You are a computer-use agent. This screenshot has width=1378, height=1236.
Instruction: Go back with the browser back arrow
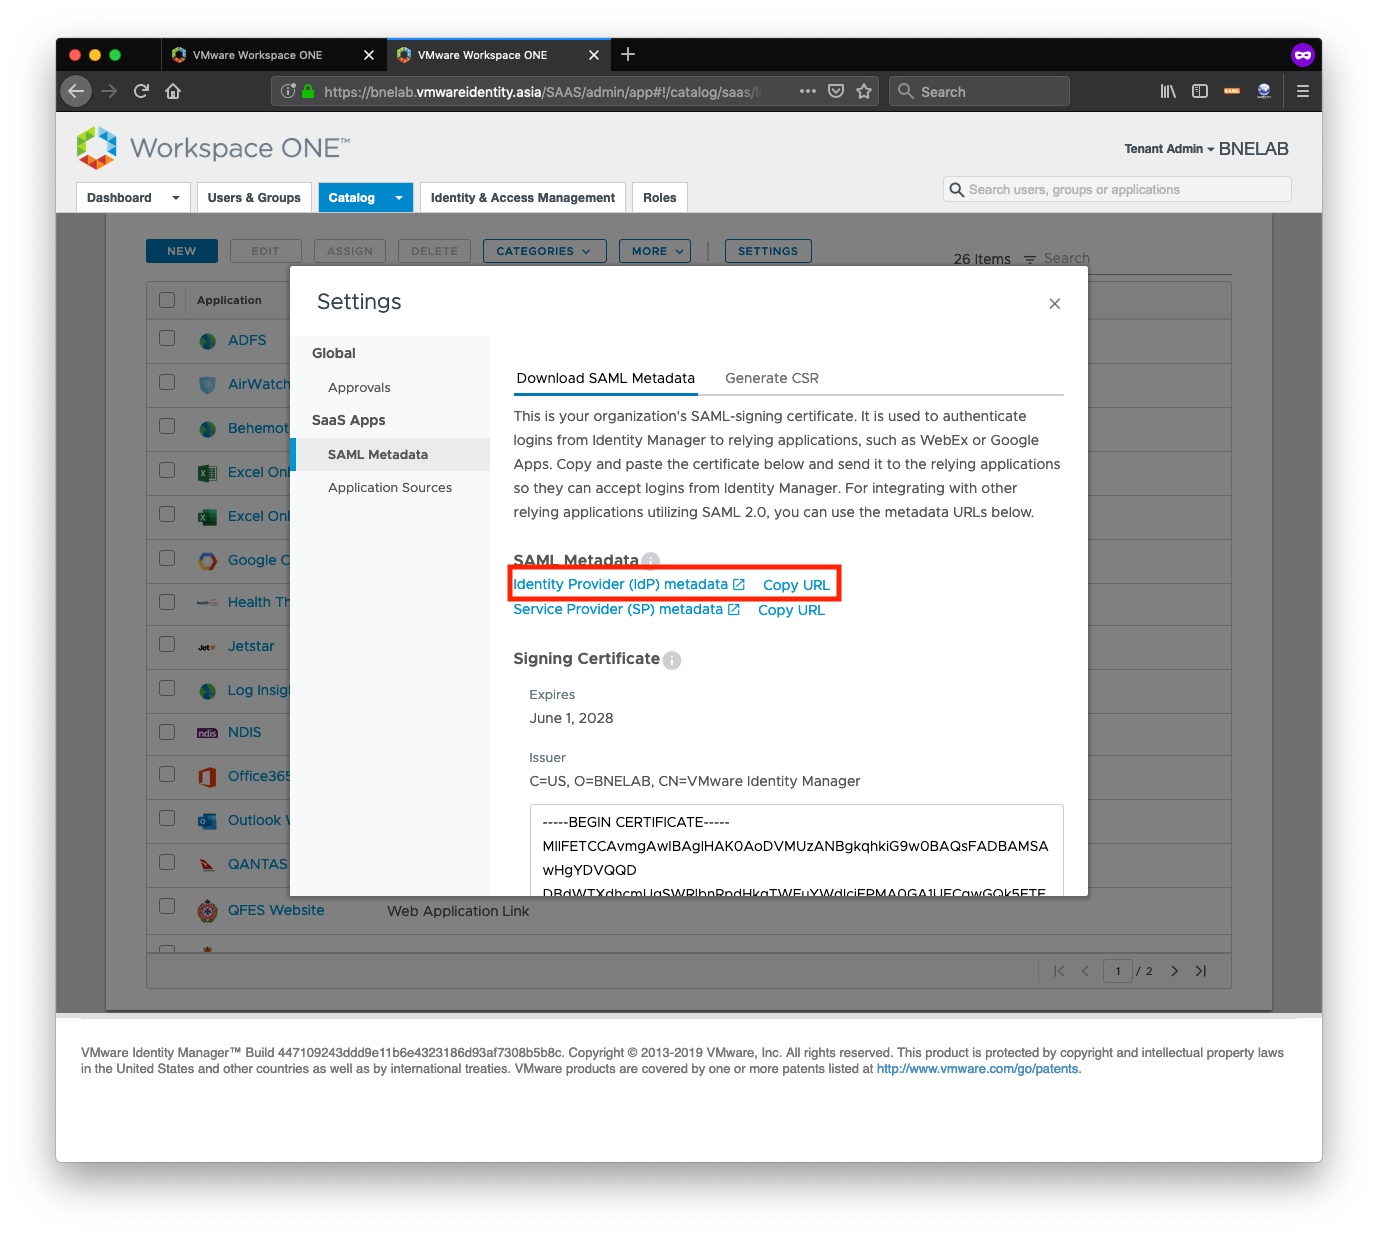[76, 91]
